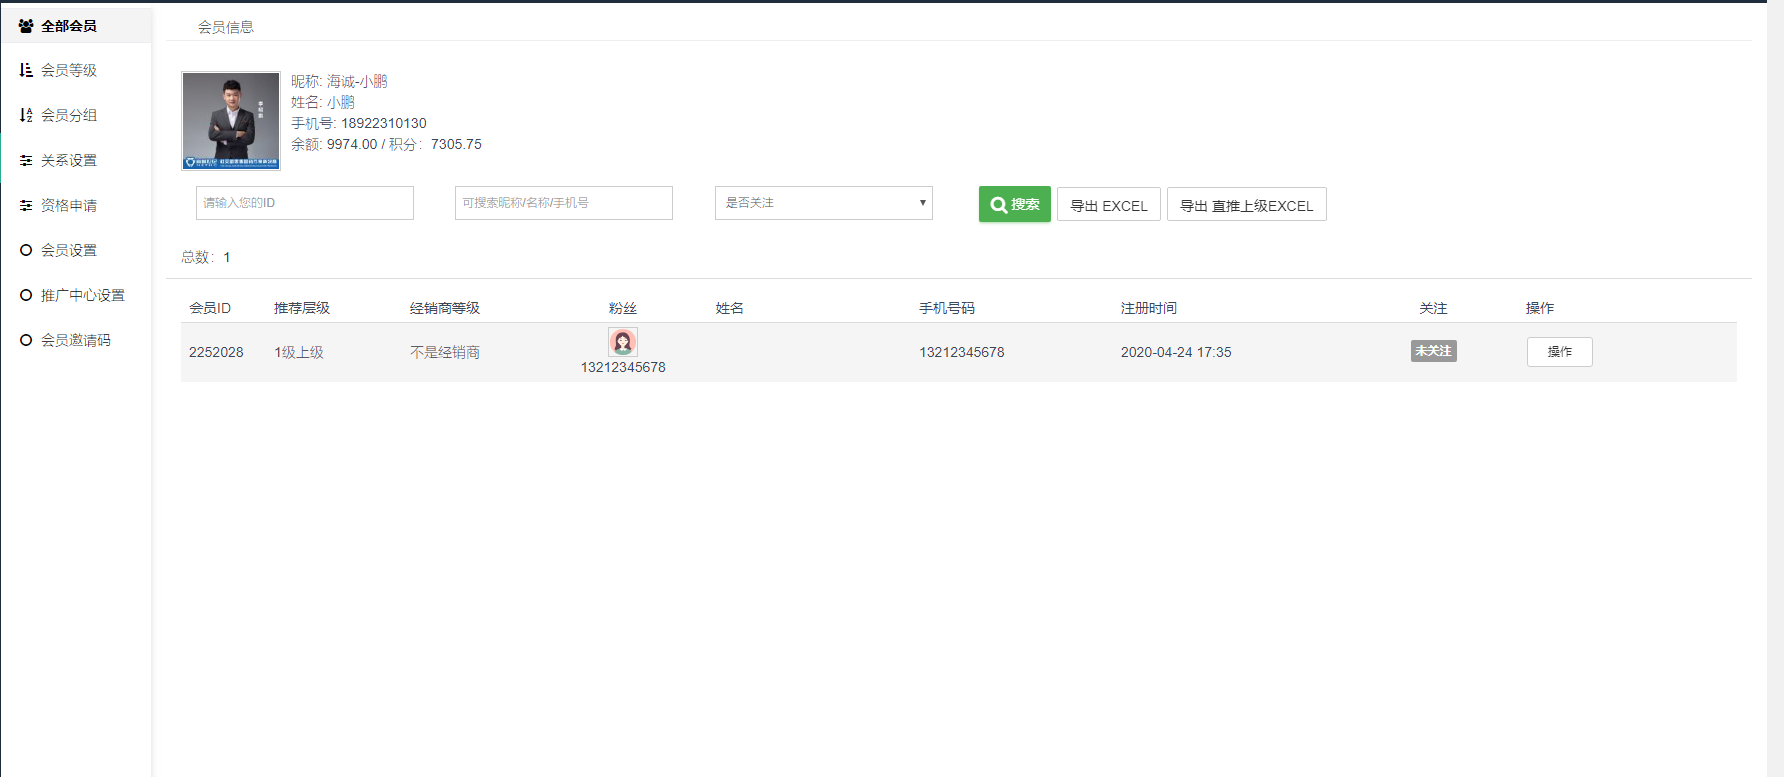Click the circle icon beside 推广中心设置
The image size is (1784, 777).
pos(26,295)
